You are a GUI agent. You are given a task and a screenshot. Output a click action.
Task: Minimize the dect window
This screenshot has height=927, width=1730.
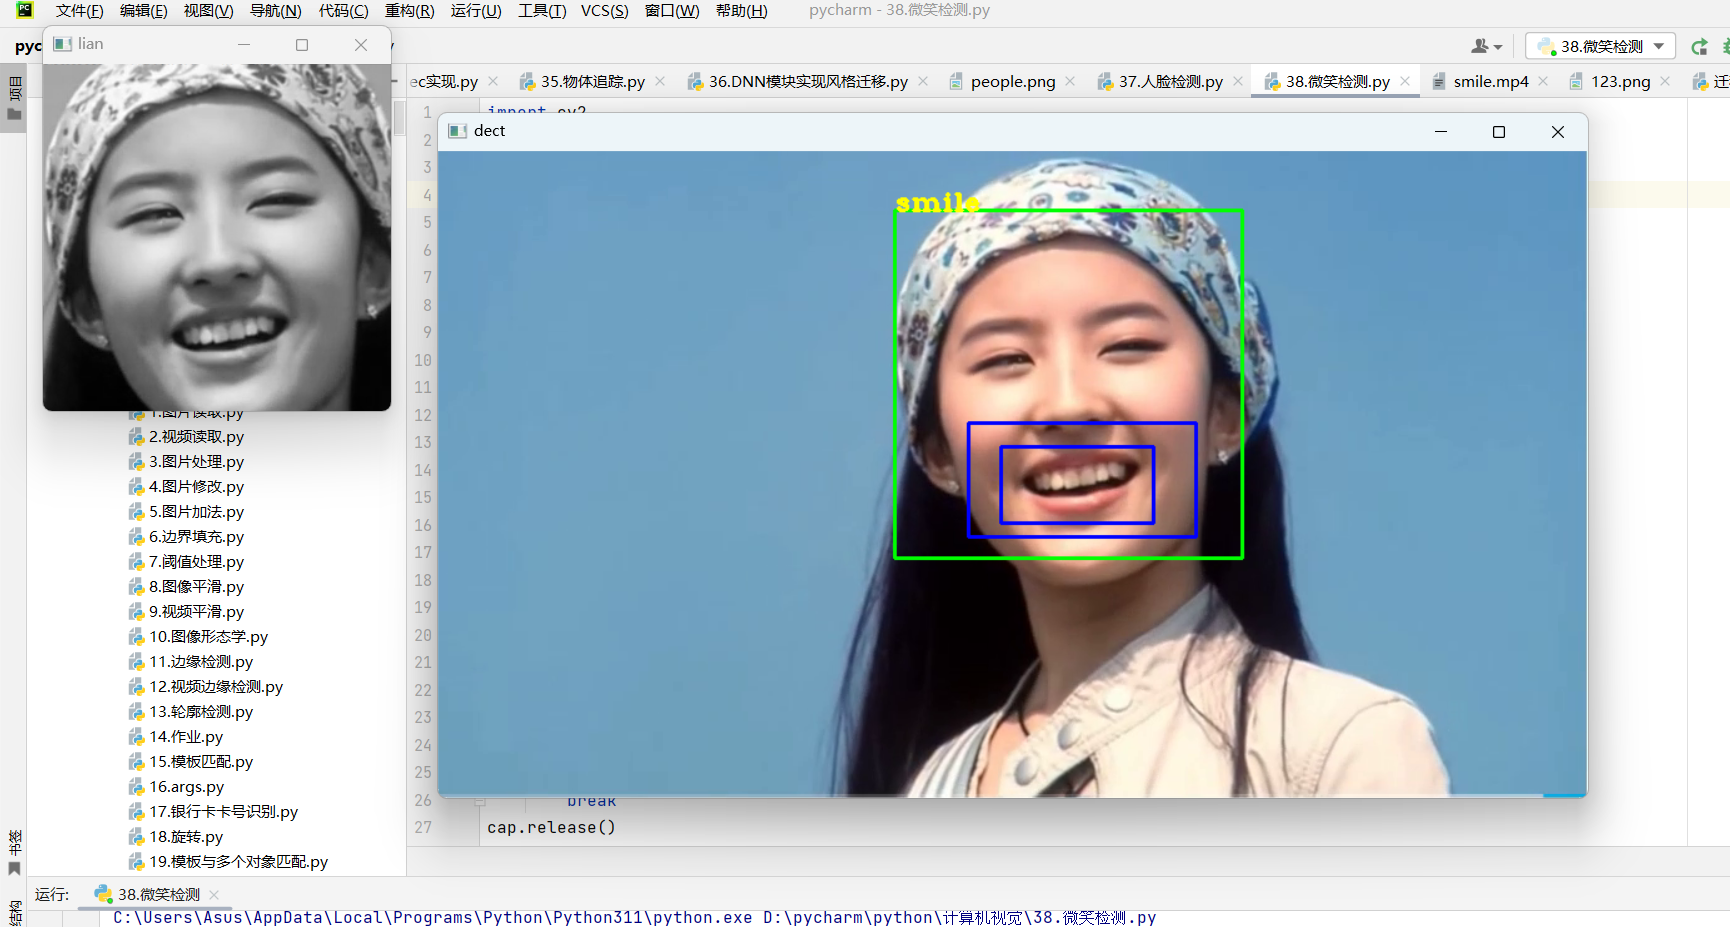click(1441, 132)
